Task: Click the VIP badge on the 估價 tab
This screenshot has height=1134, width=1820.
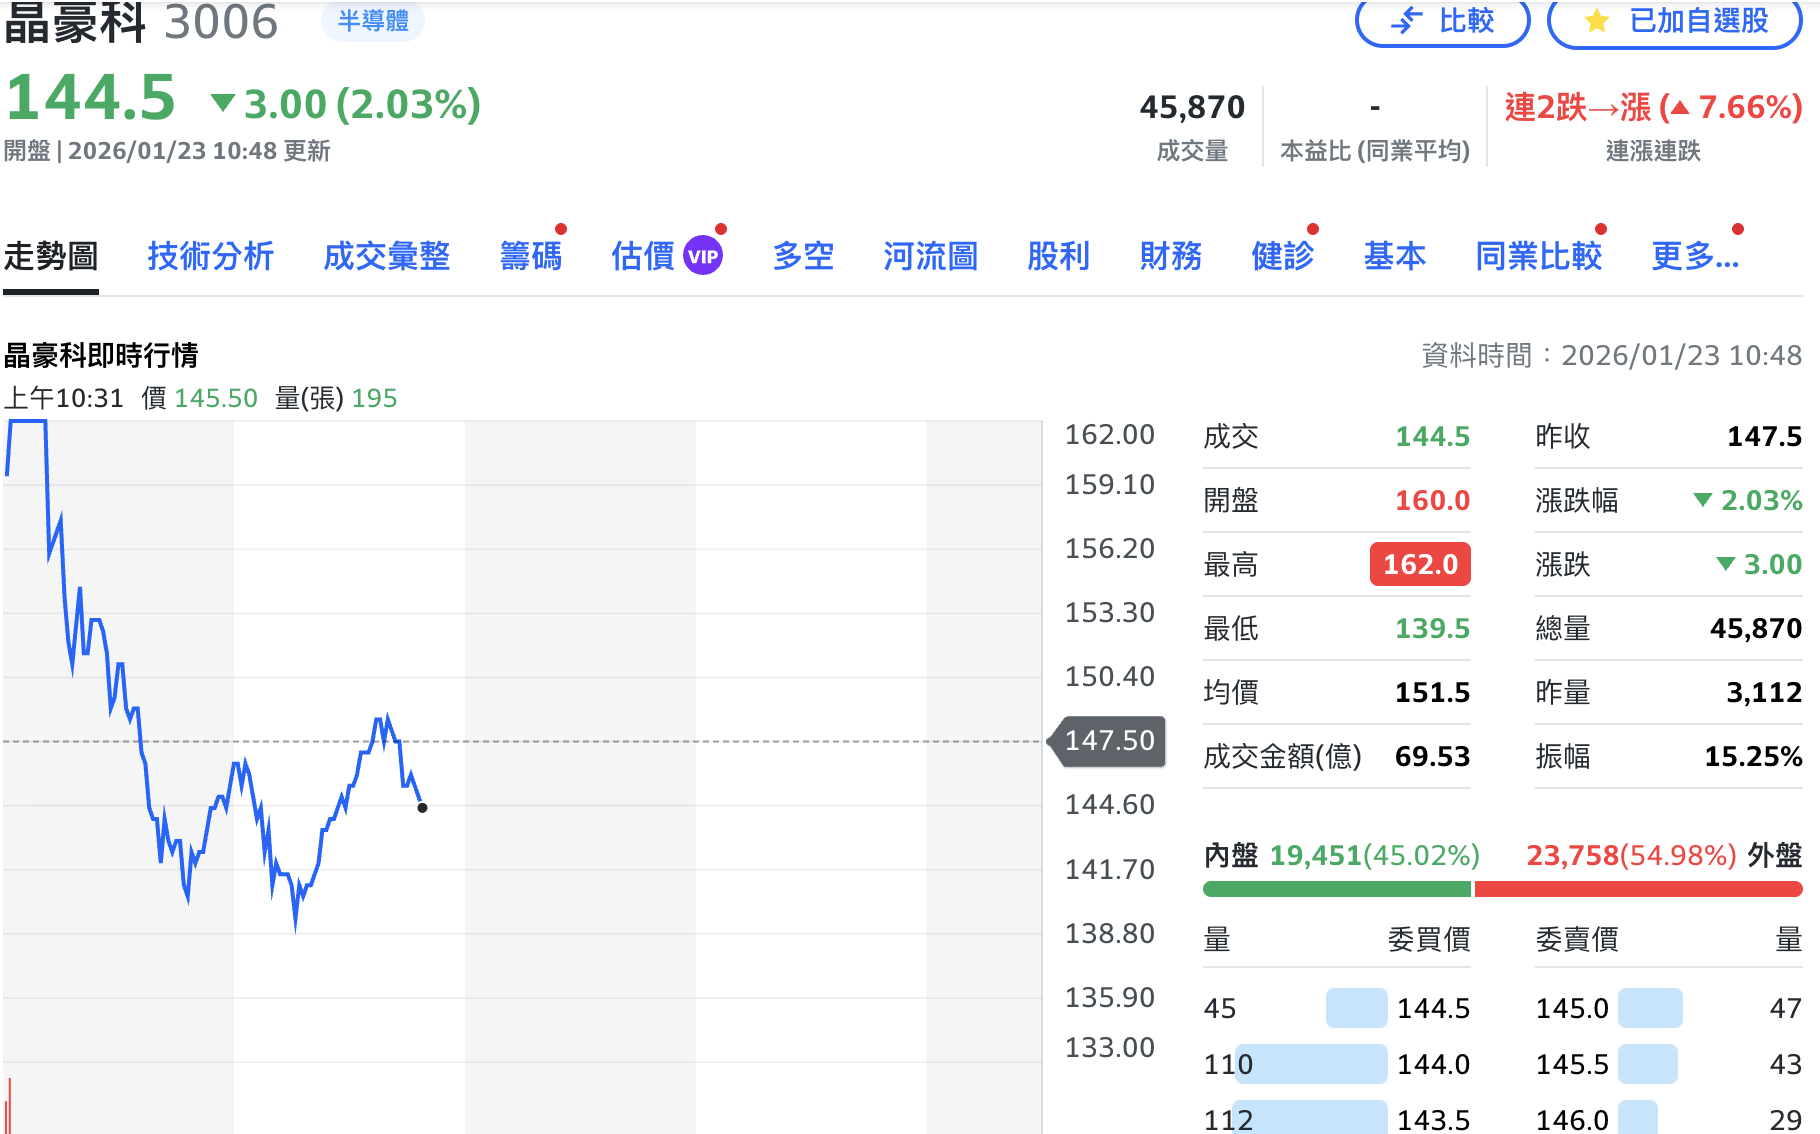Action: tap(703, 255)
